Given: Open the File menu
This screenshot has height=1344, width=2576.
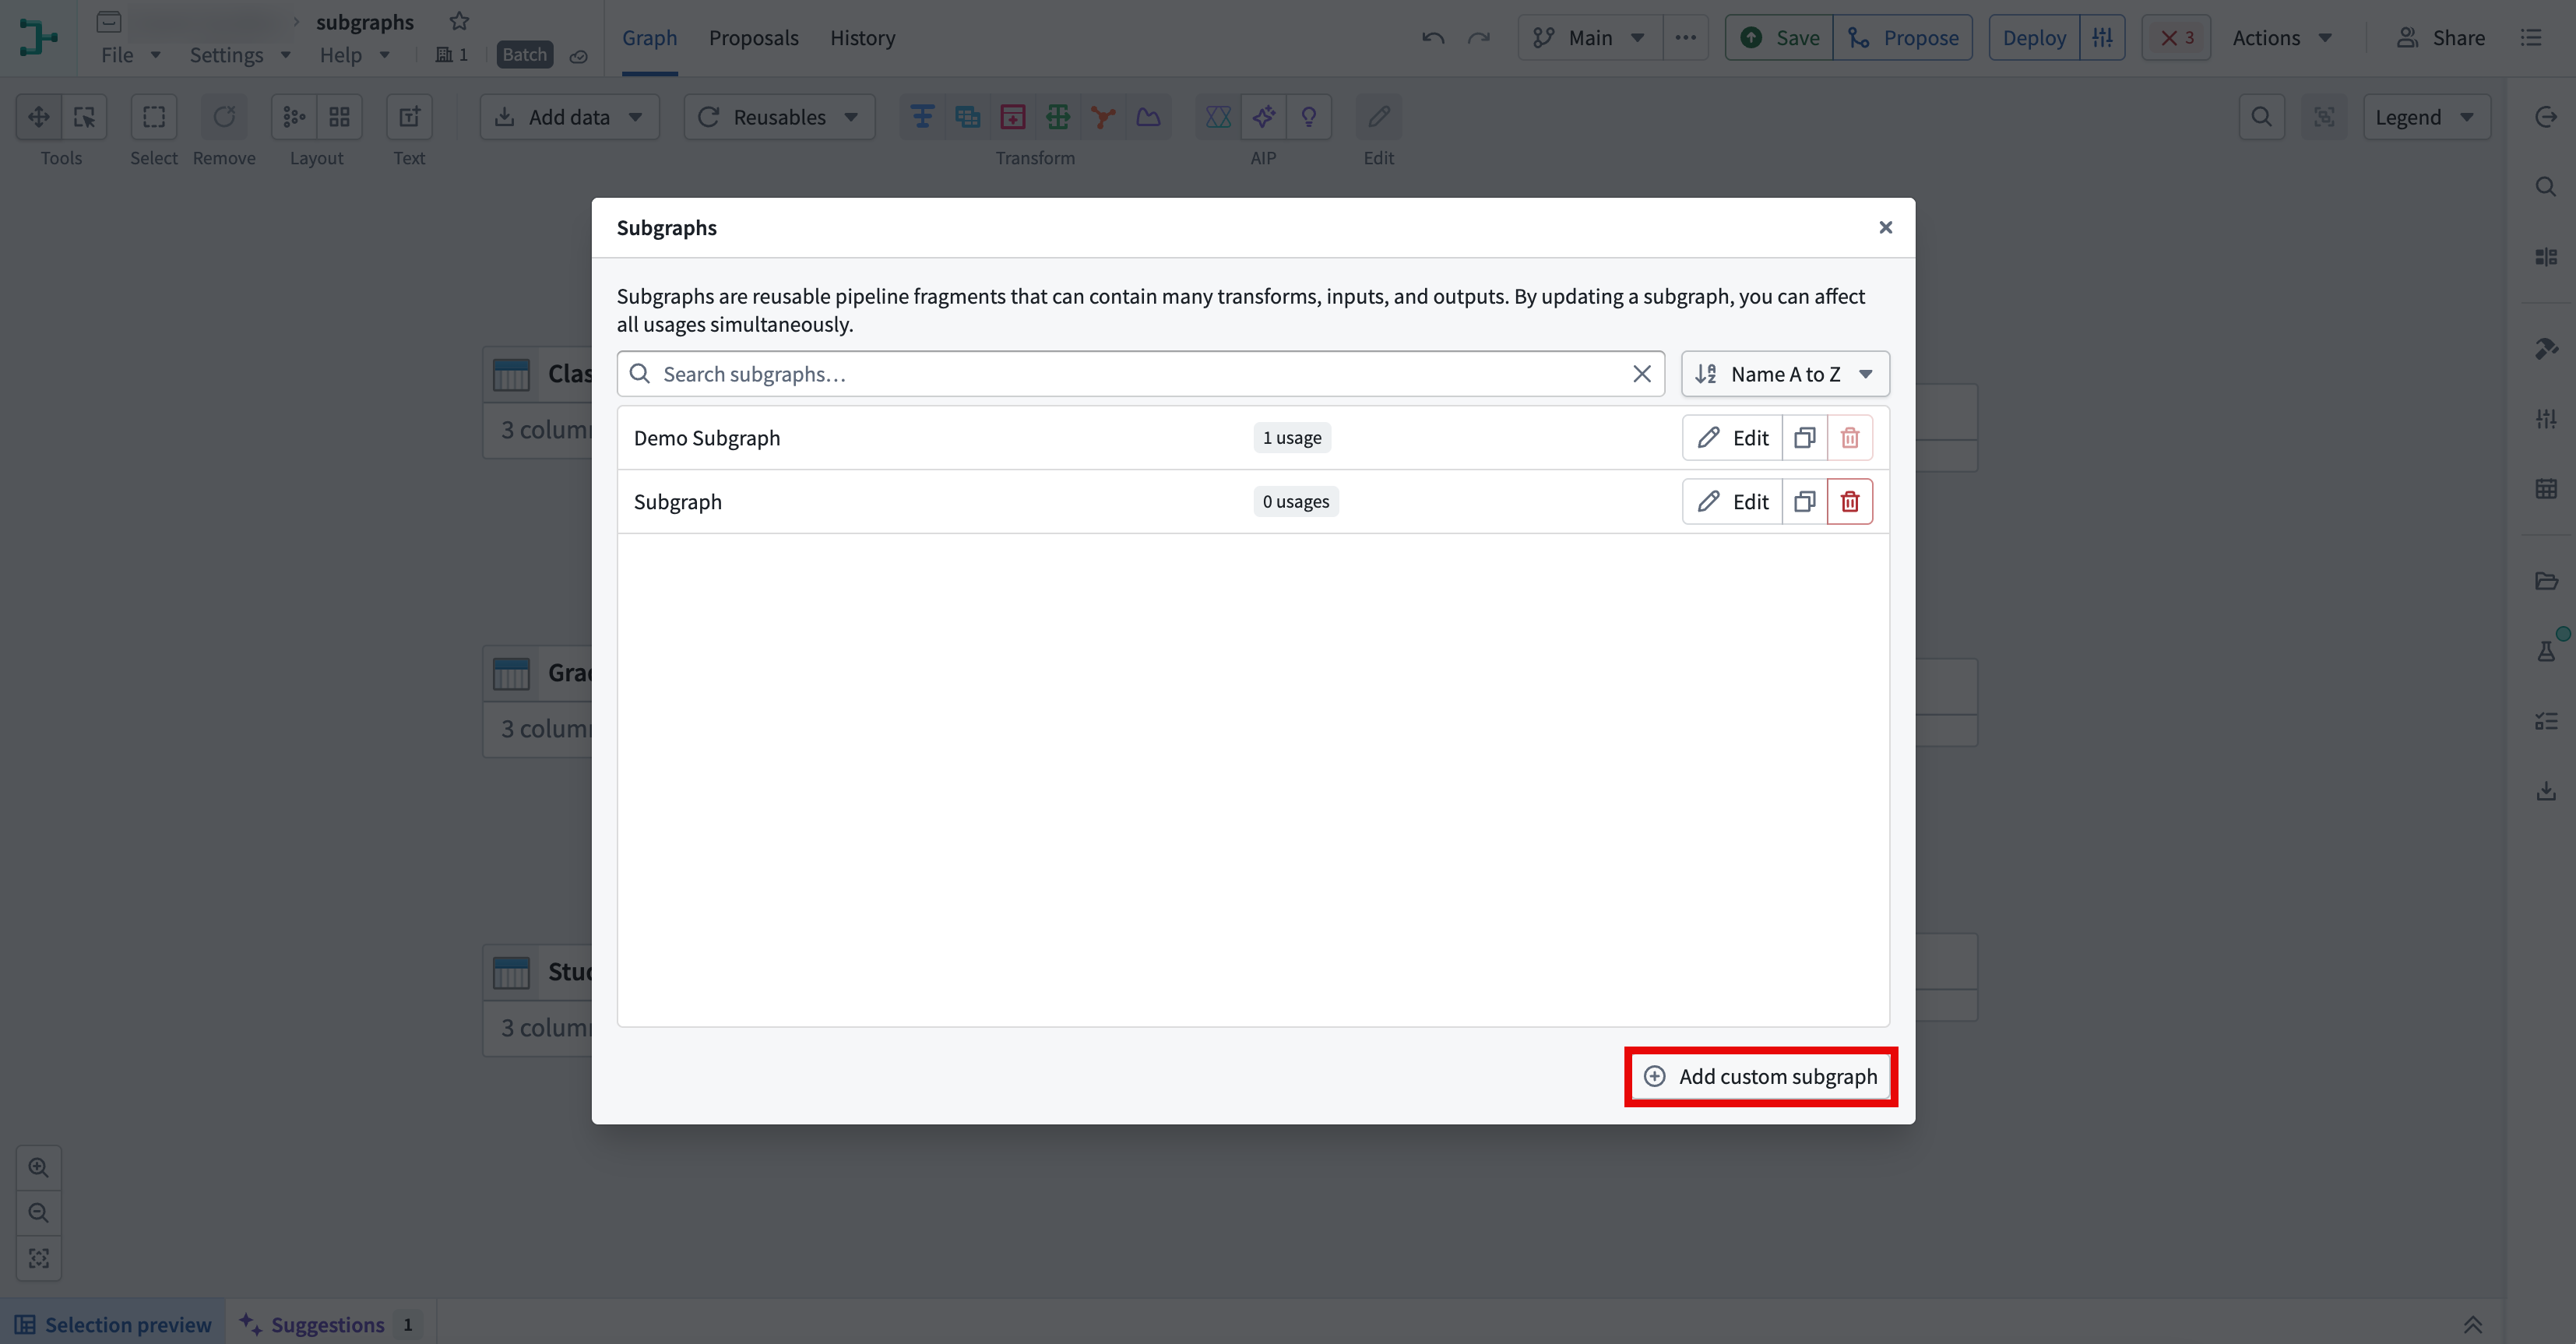Looking at the screenshot, I should 130,55.
